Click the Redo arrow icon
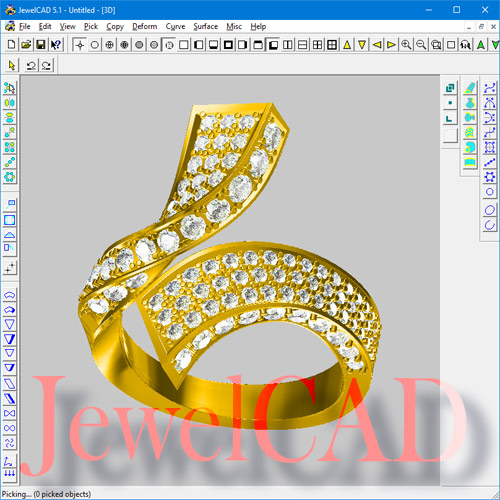The image size is (500, 500). pos(46,65)
